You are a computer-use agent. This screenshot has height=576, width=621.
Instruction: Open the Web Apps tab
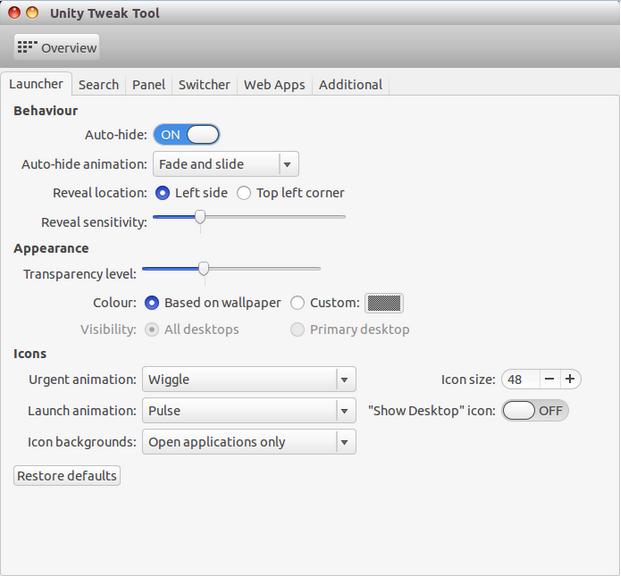click(x=274, y=85)
